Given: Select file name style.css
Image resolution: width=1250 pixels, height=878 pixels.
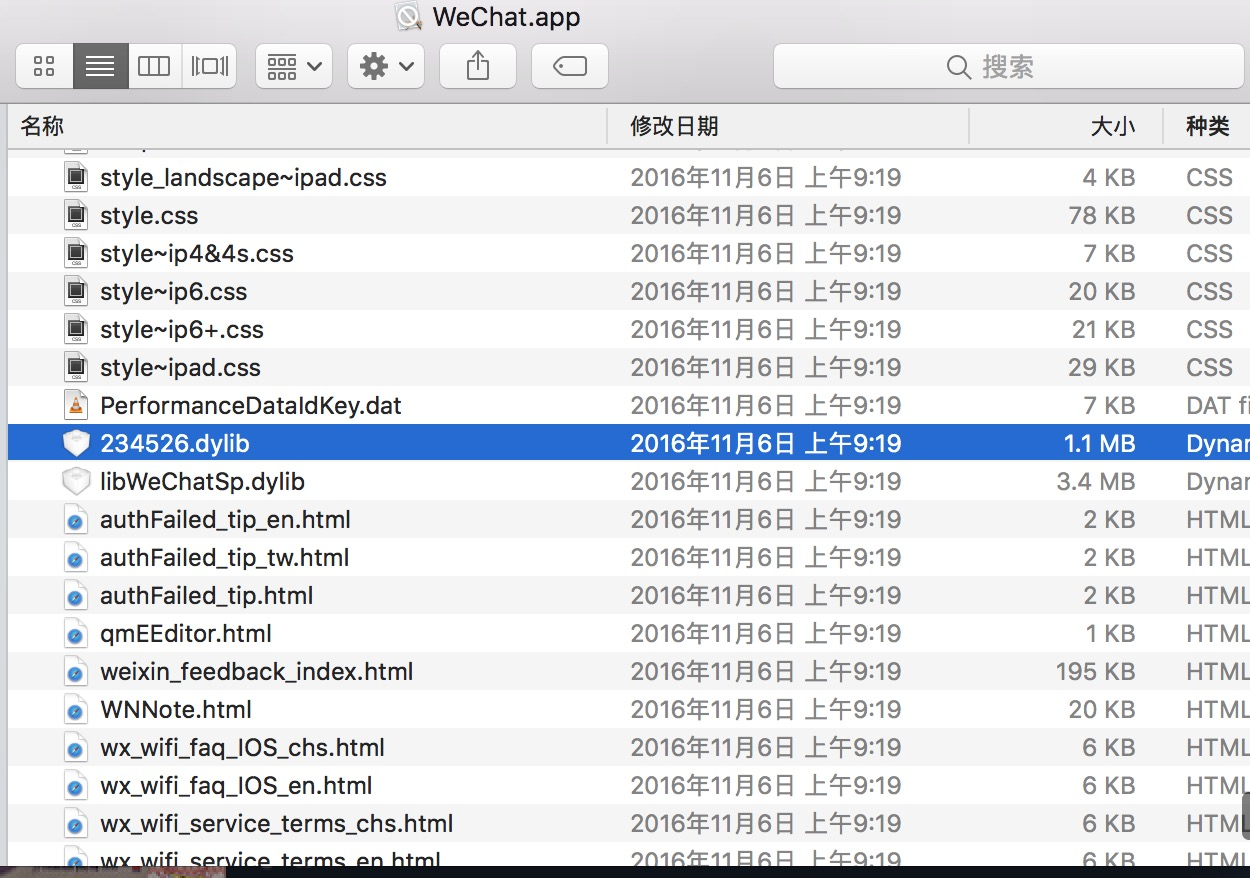Looking at the screenshot, I should (x=149, y=216).
